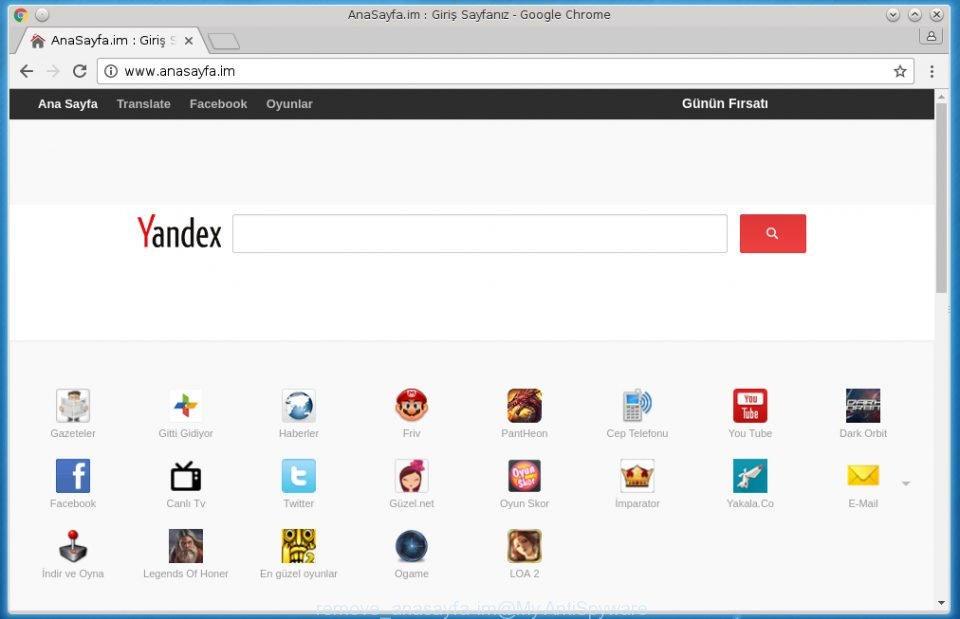
Task: Open the Gazeteler newspaper icon
Action: pos(73,405)
